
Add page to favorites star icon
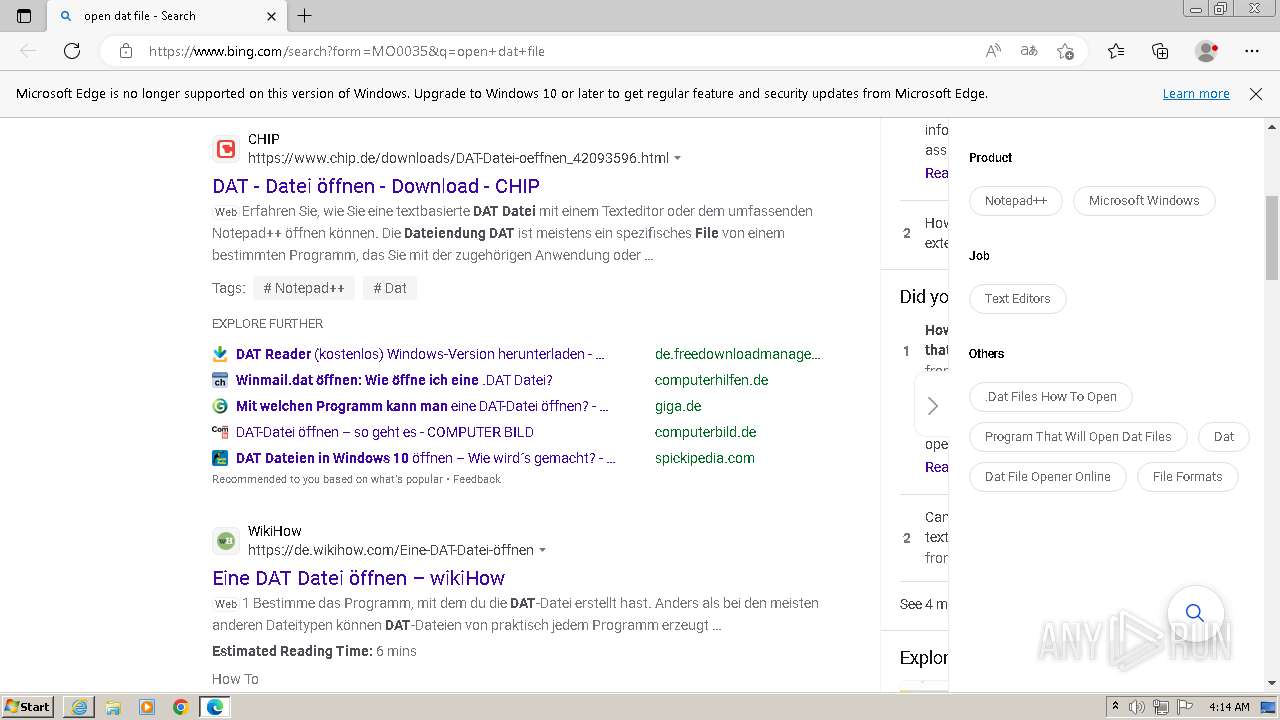1066,51
